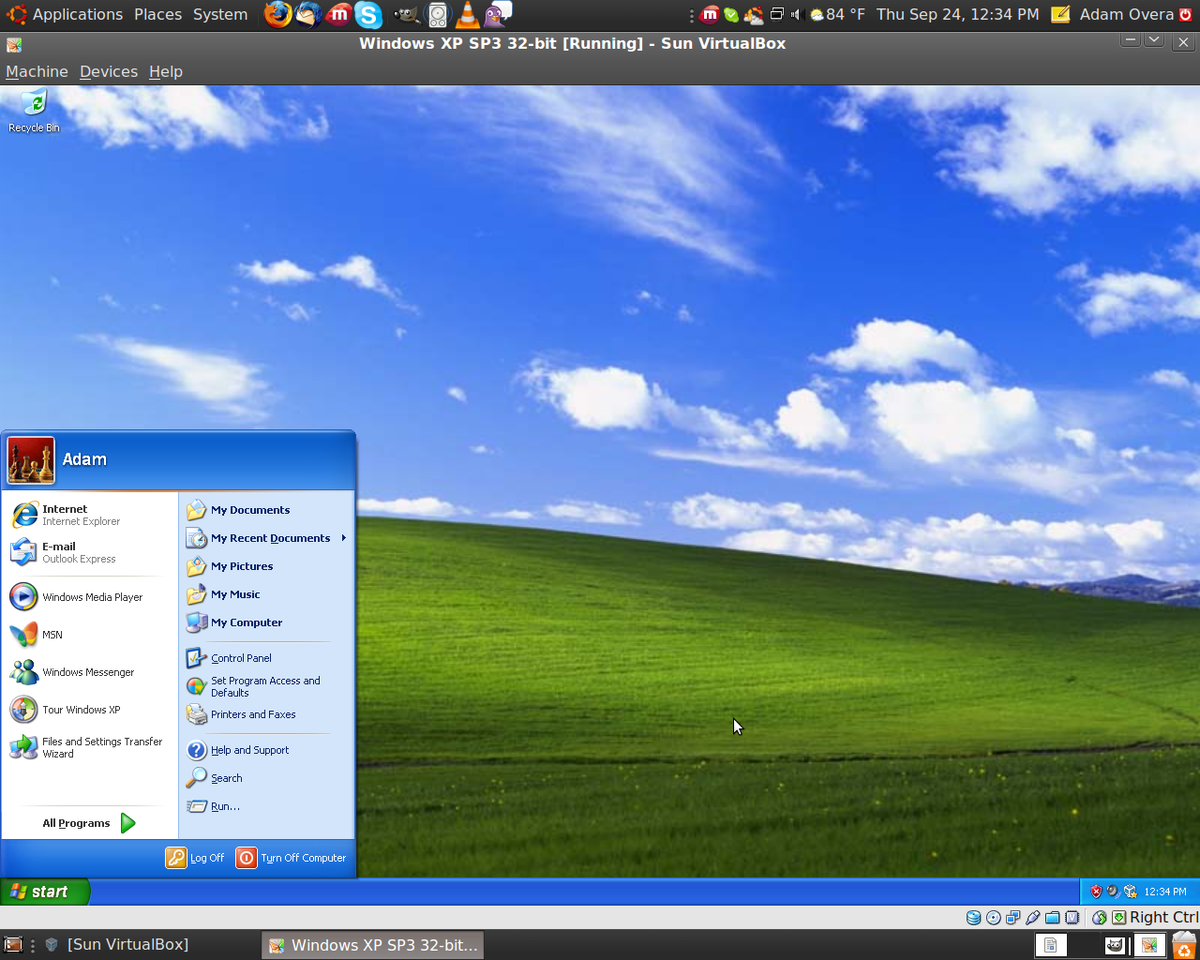Select the Windows XP SP3 taskbar entry

pos(372,944)
